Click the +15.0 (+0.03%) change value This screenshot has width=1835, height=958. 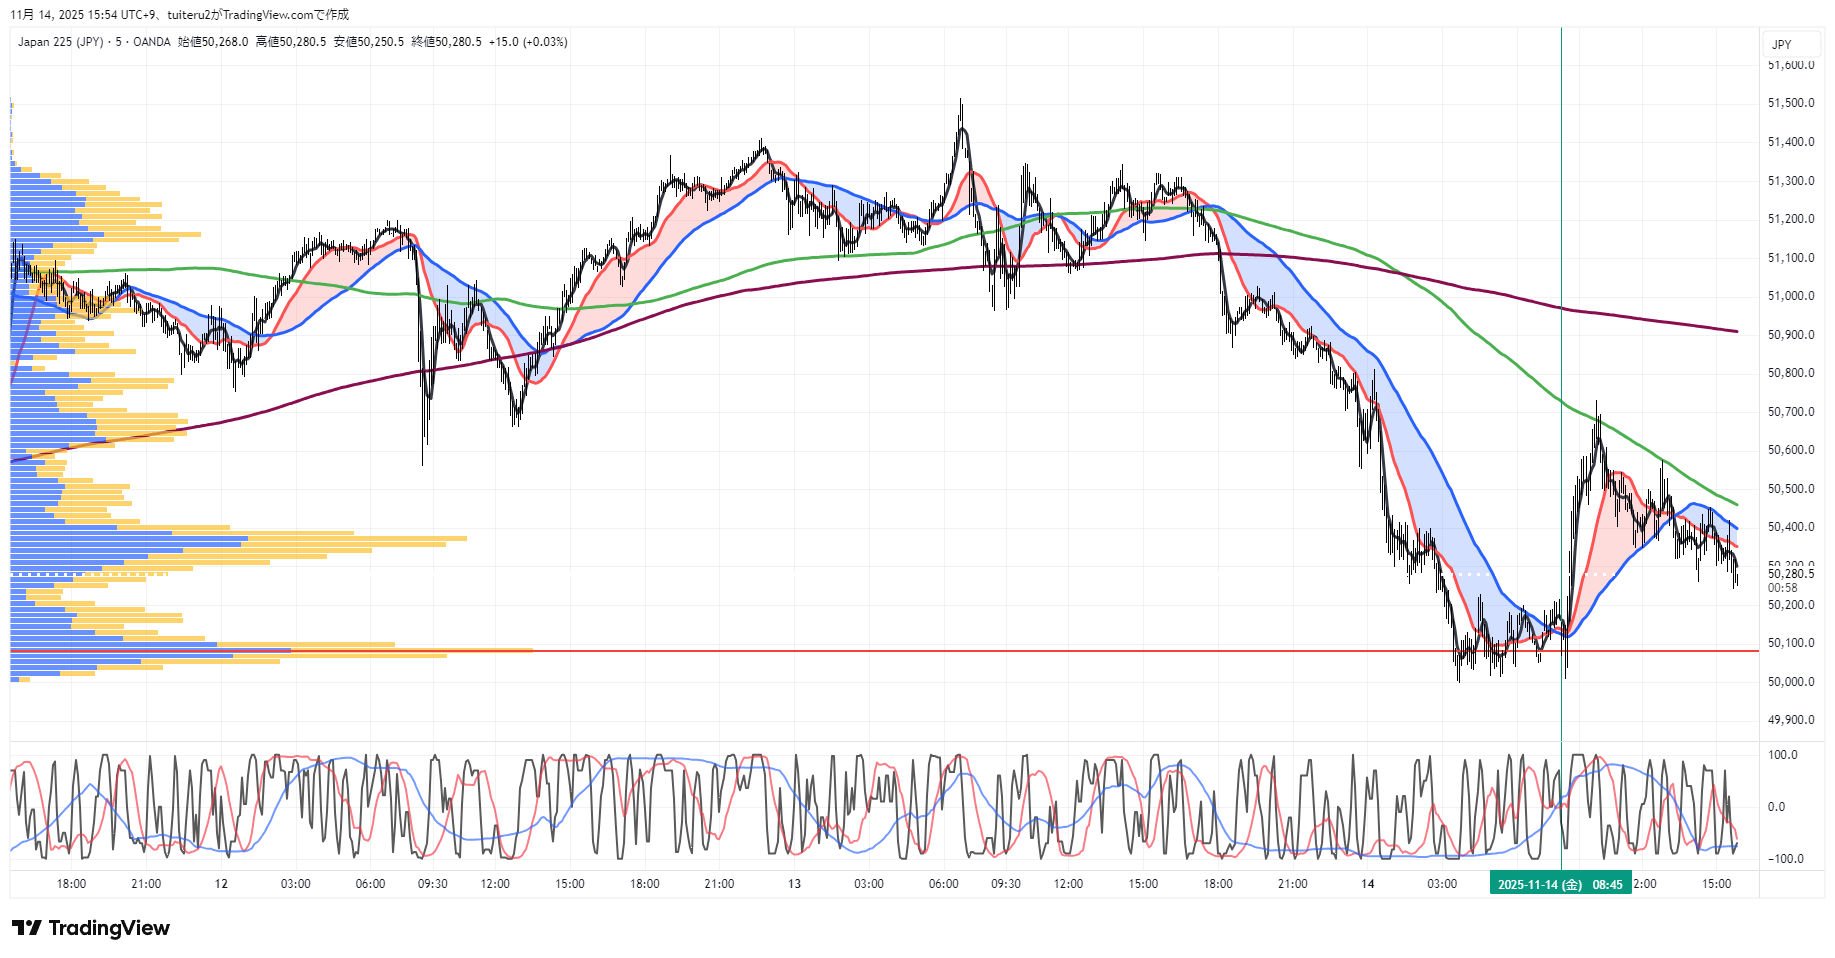(528, 42)
